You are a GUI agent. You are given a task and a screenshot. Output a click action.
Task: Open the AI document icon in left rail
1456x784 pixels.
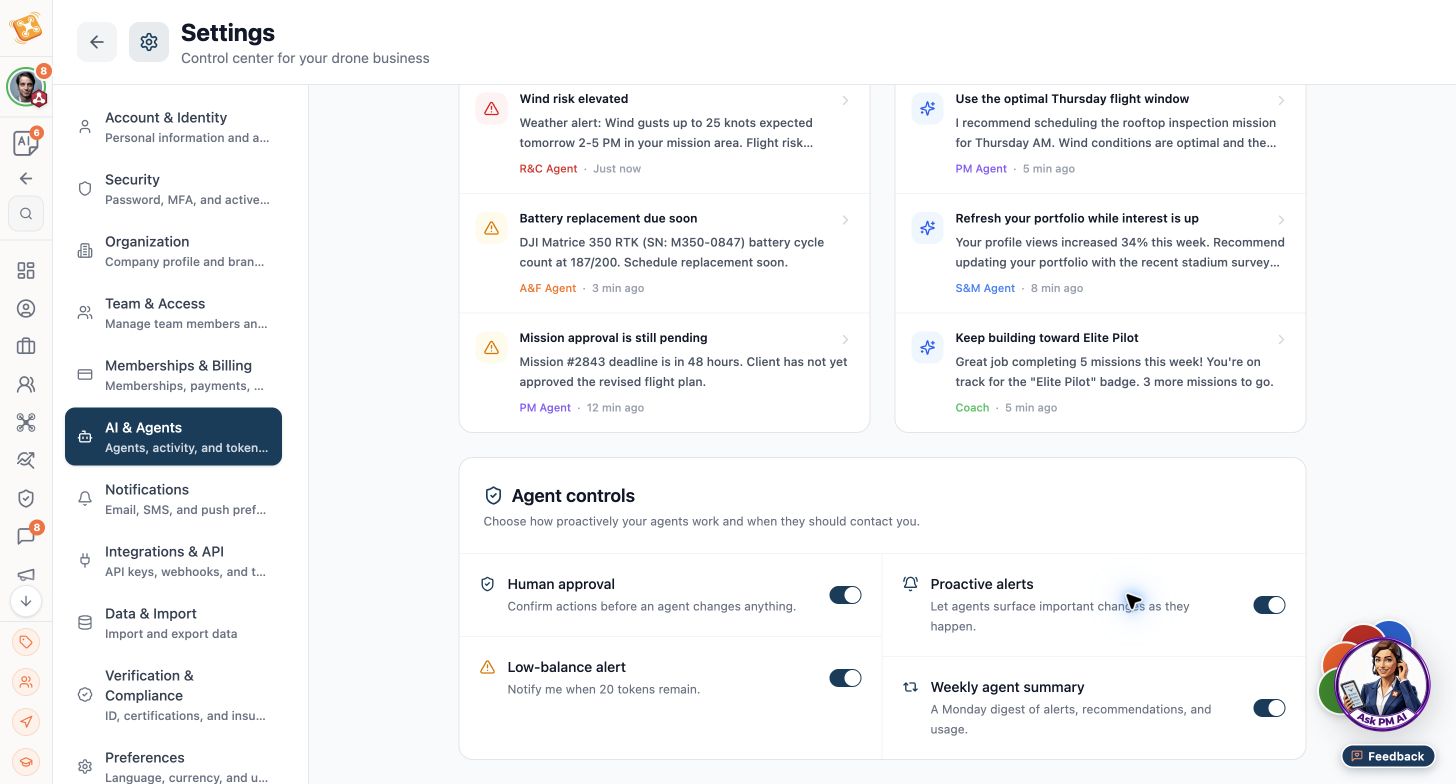(x=25, y=143)
